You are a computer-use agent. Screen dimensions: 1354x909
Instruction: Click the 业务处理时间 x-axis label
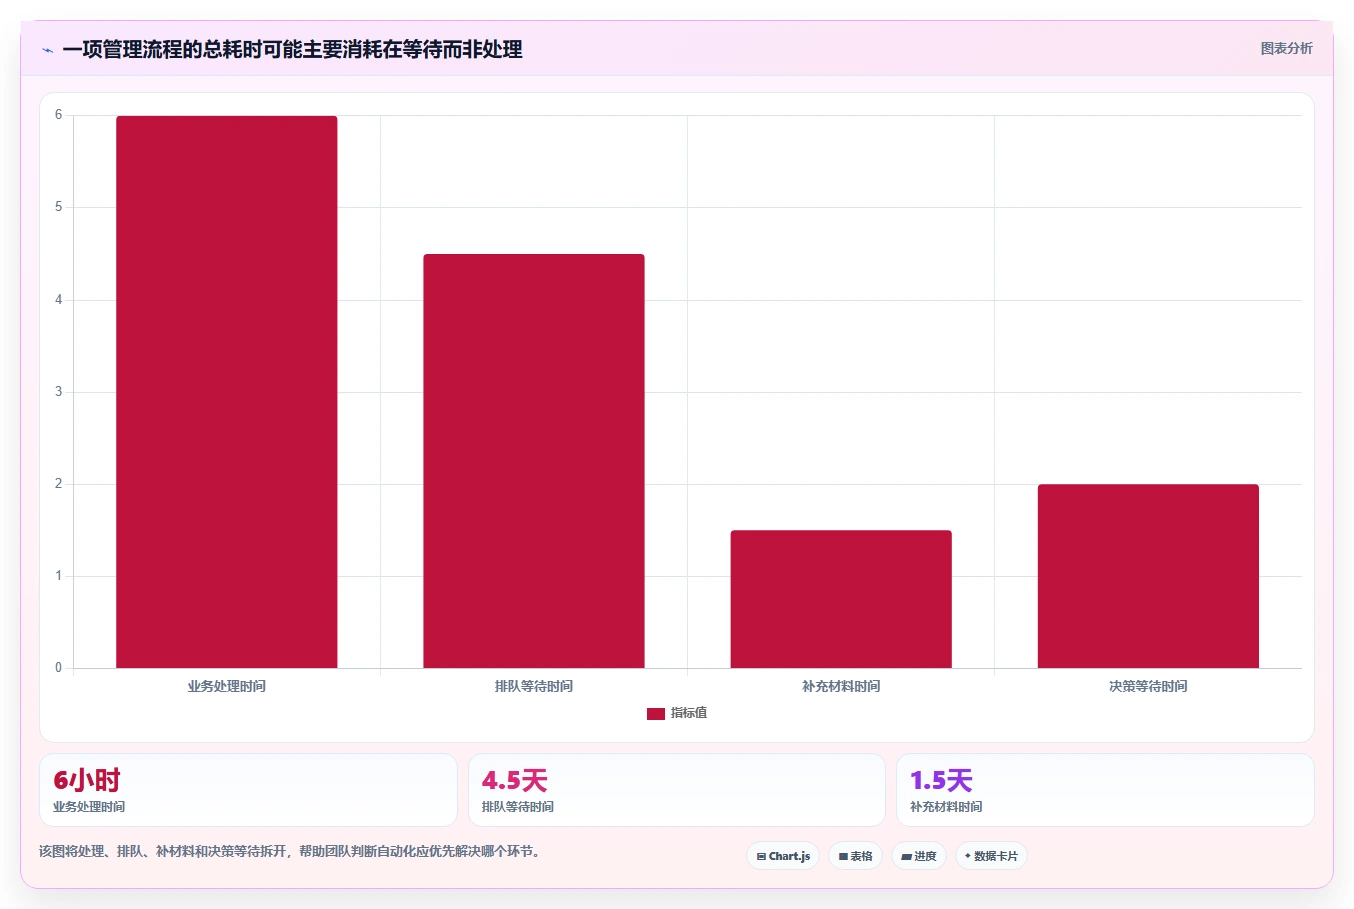(x=227, y=686)
